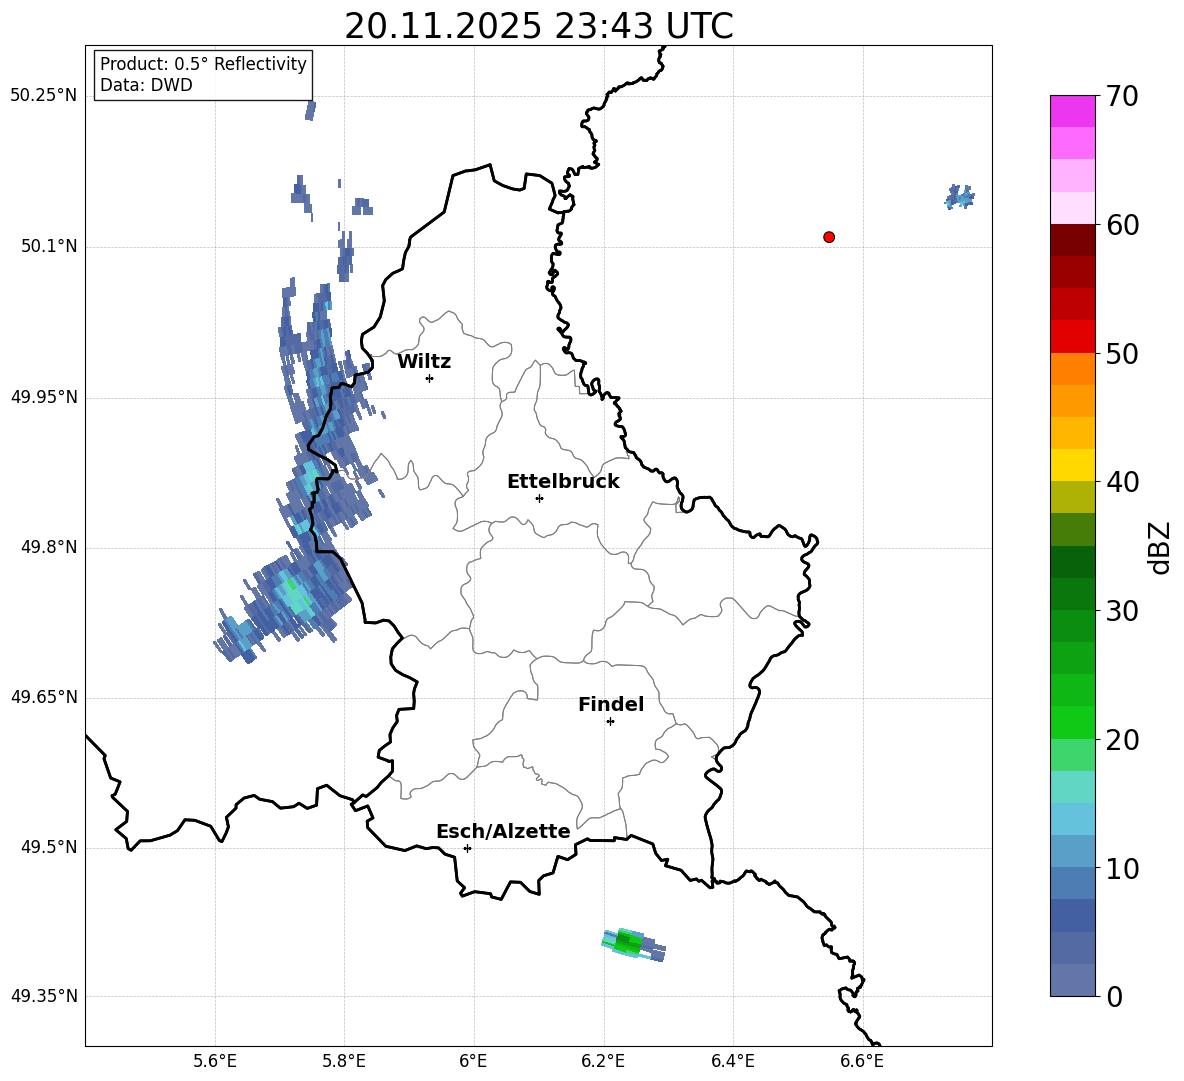Click the longitude label 5.8°E
This screenshot has height=1081, width=1184.
pyautogui.click(x=344, y=1061)
